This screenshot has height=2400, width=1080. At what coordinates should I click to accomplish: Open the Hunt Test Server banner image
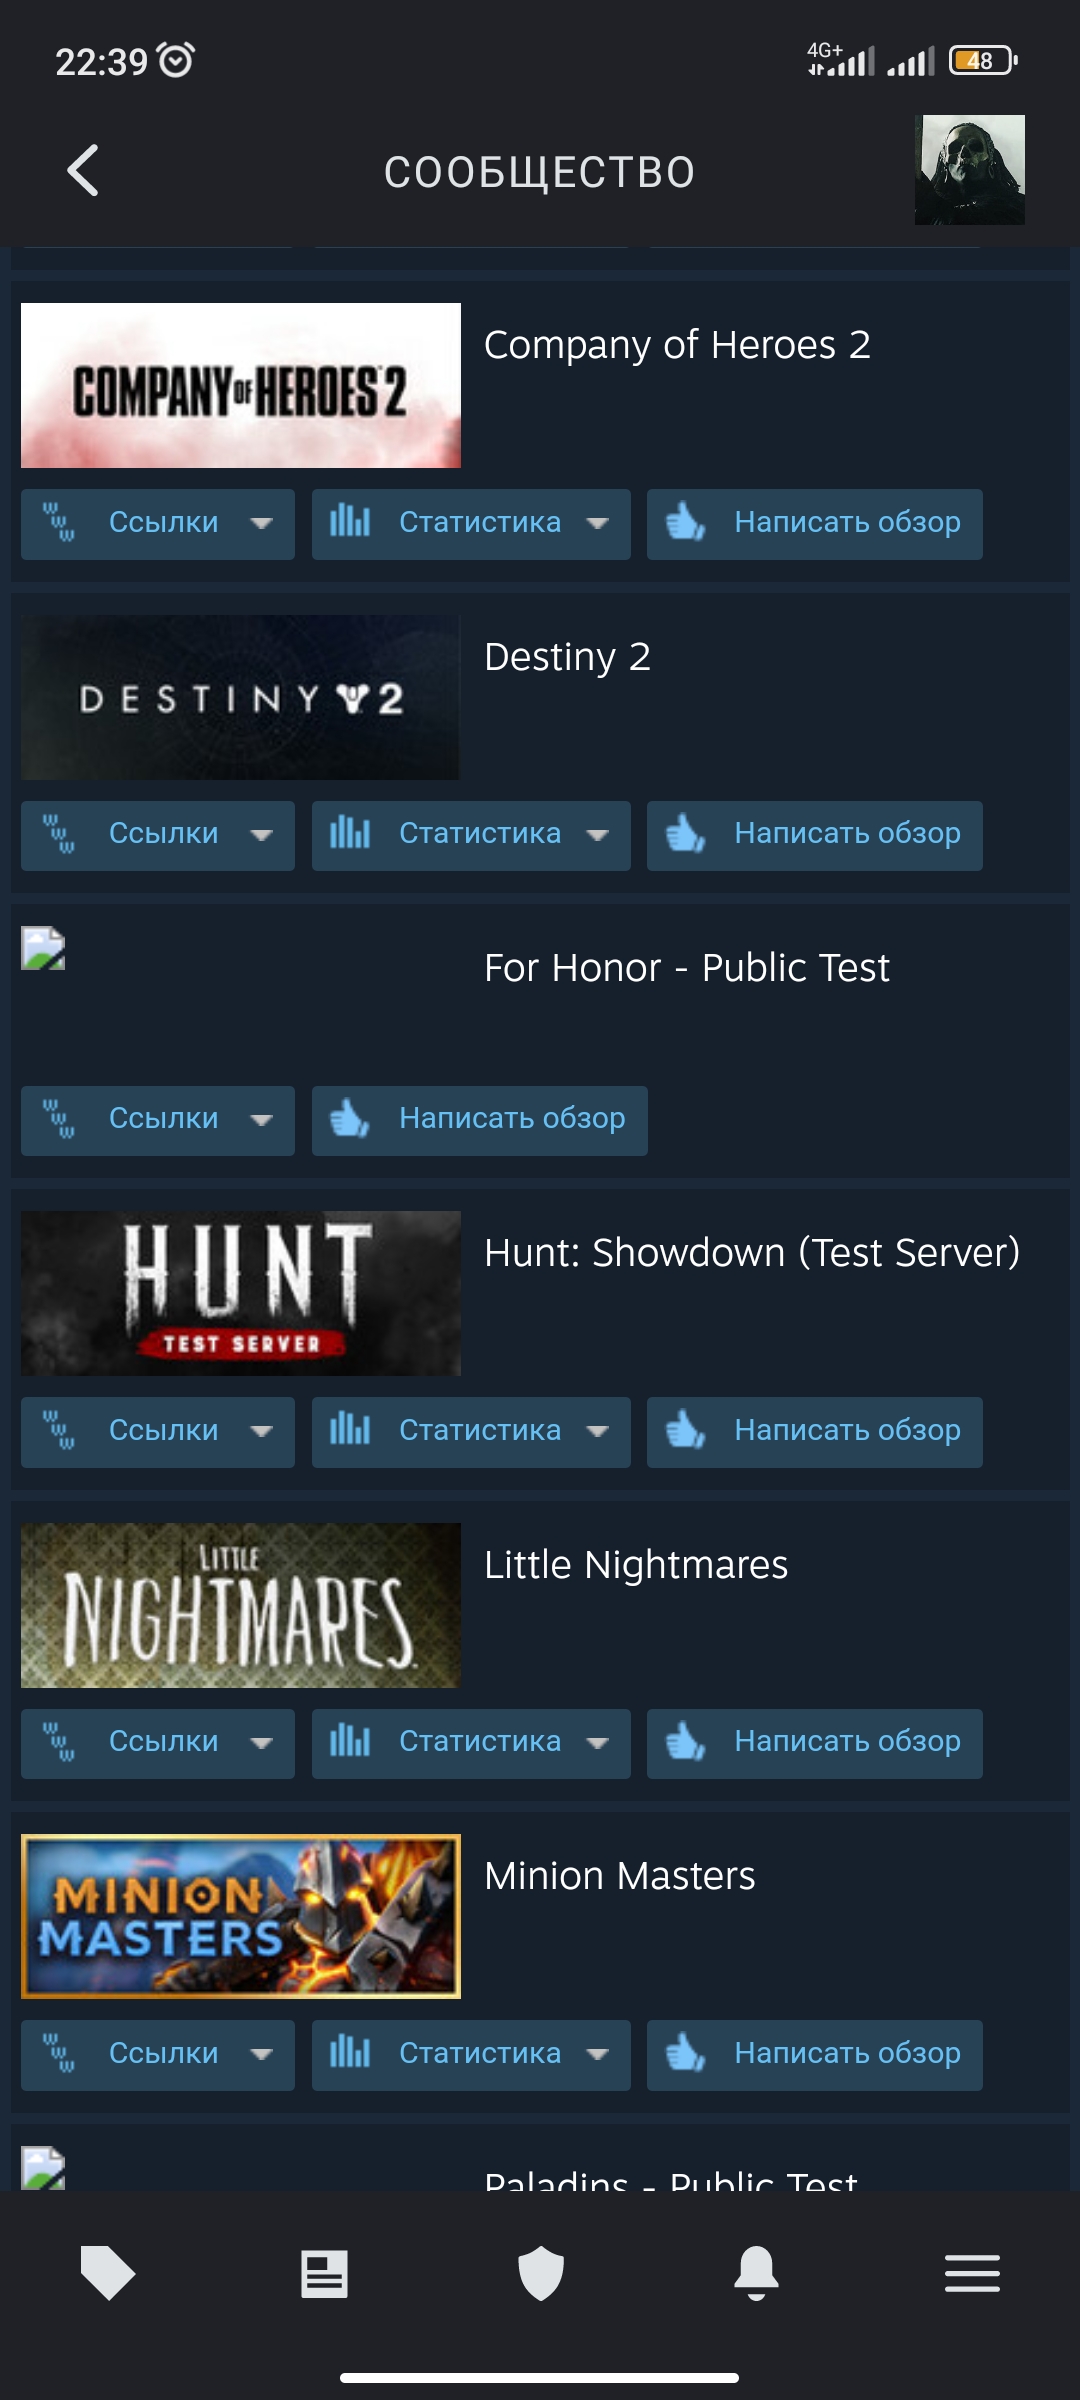[241, 1293]
